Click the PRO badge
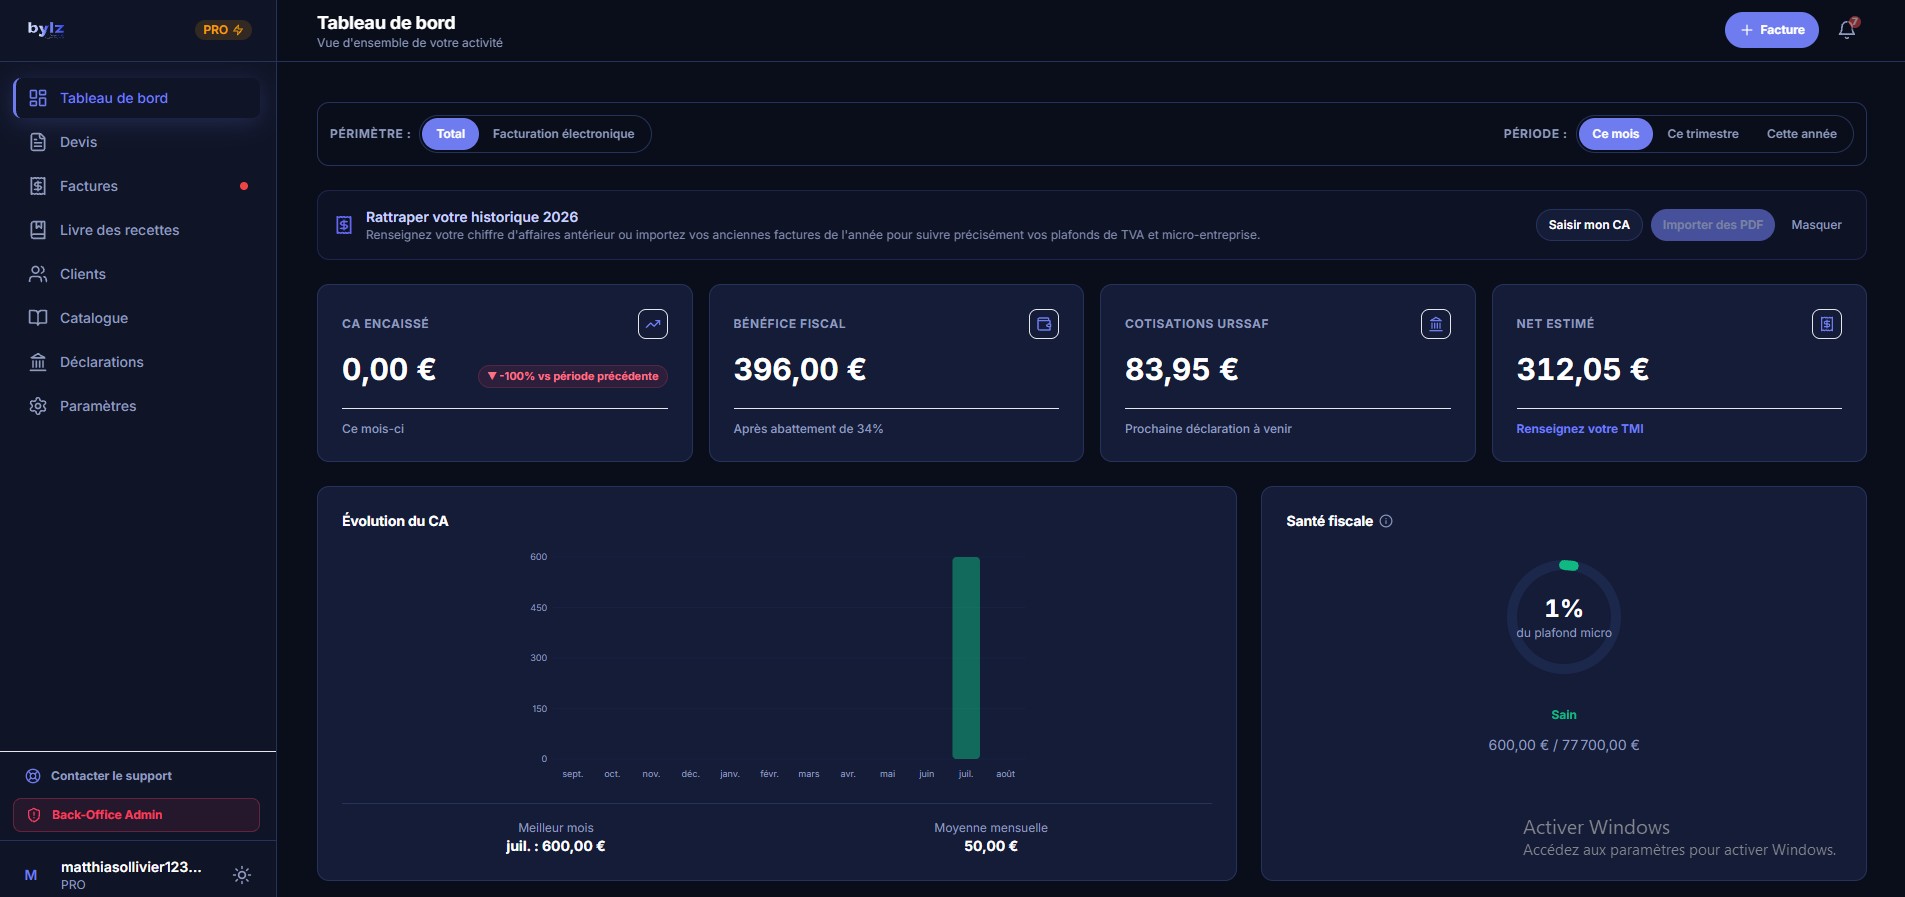The height and width of the screenshot is (897, 1905). [x=223, y=30]
